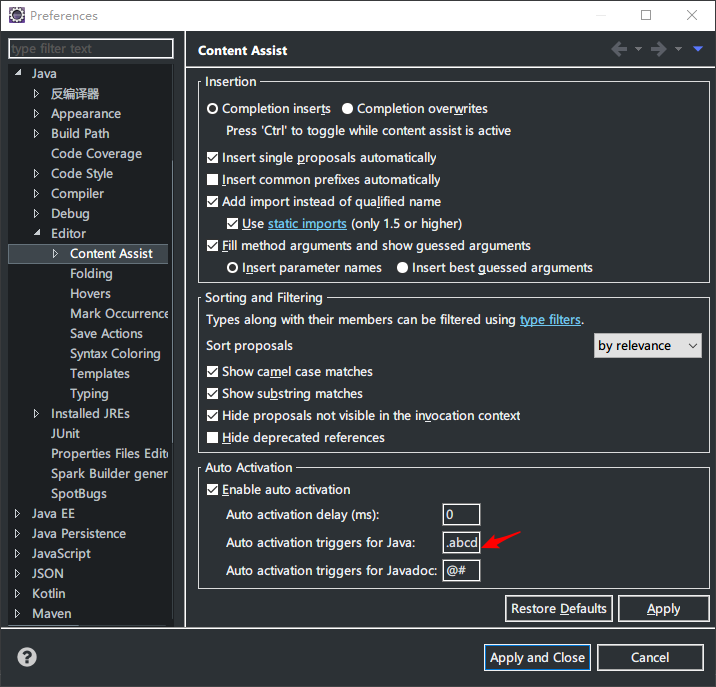Click the Eclipse Preferences window icon
716x687 pixels.
[x=16, y=15]
